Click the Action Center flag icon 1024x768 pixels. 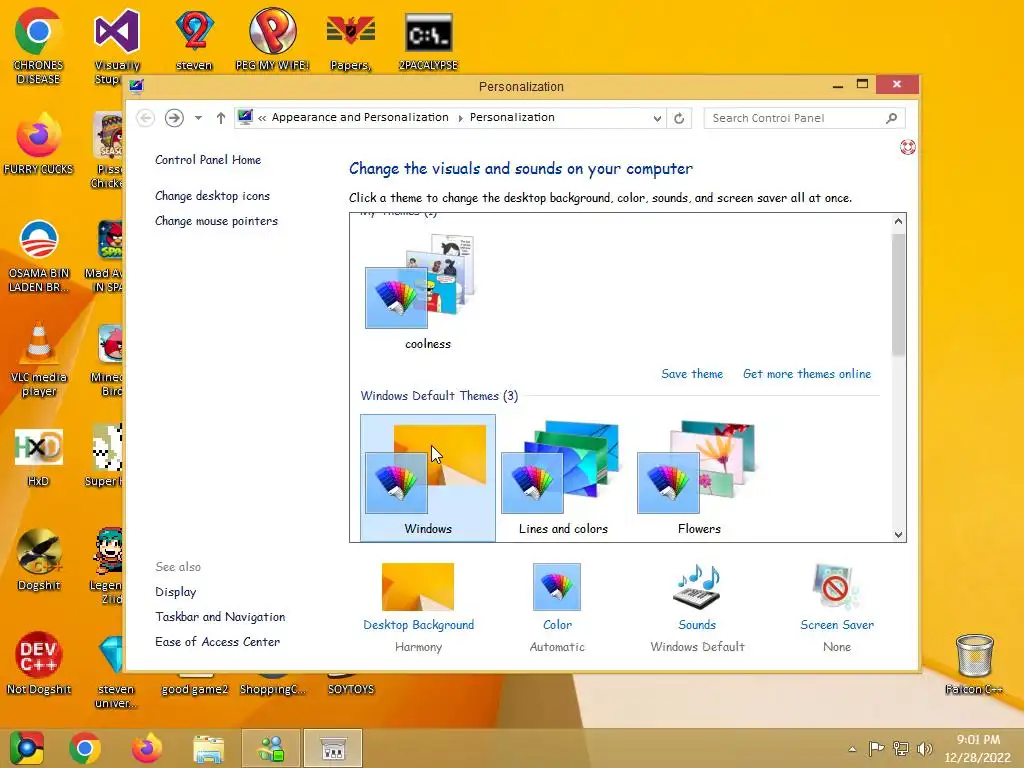click(876, 748)
